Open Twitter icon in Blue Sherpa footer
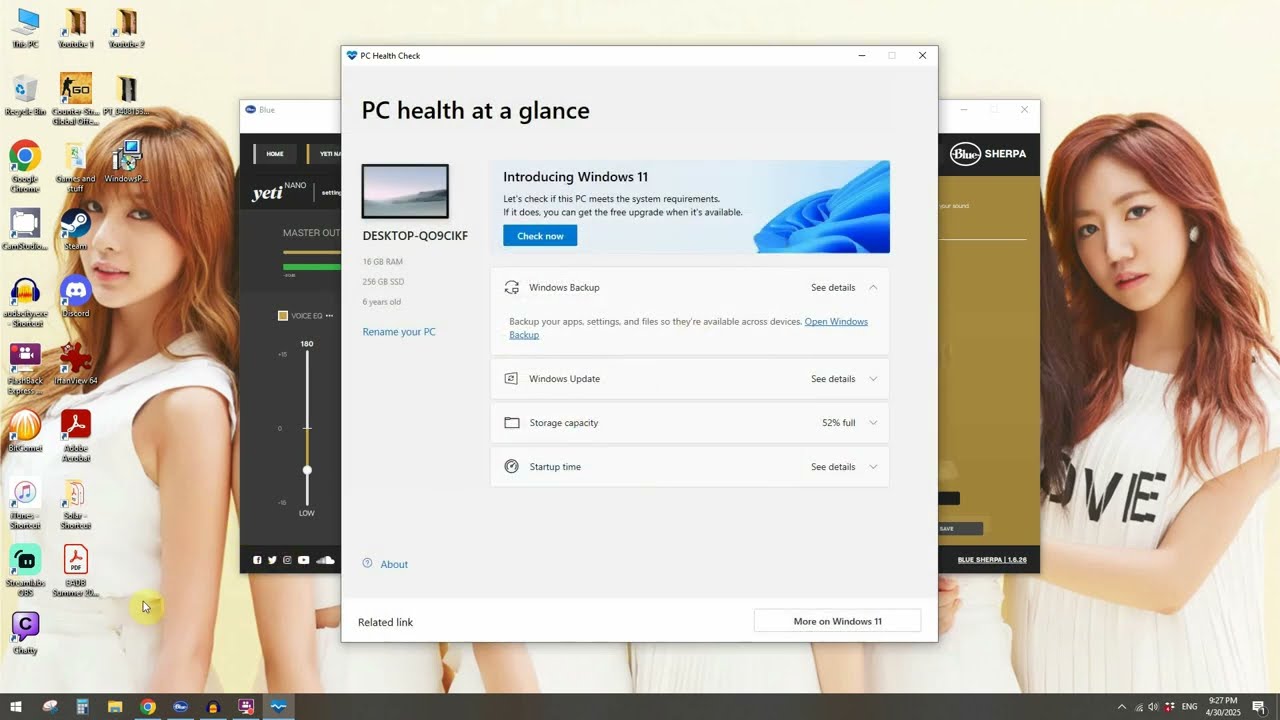 tap(272, 560)
